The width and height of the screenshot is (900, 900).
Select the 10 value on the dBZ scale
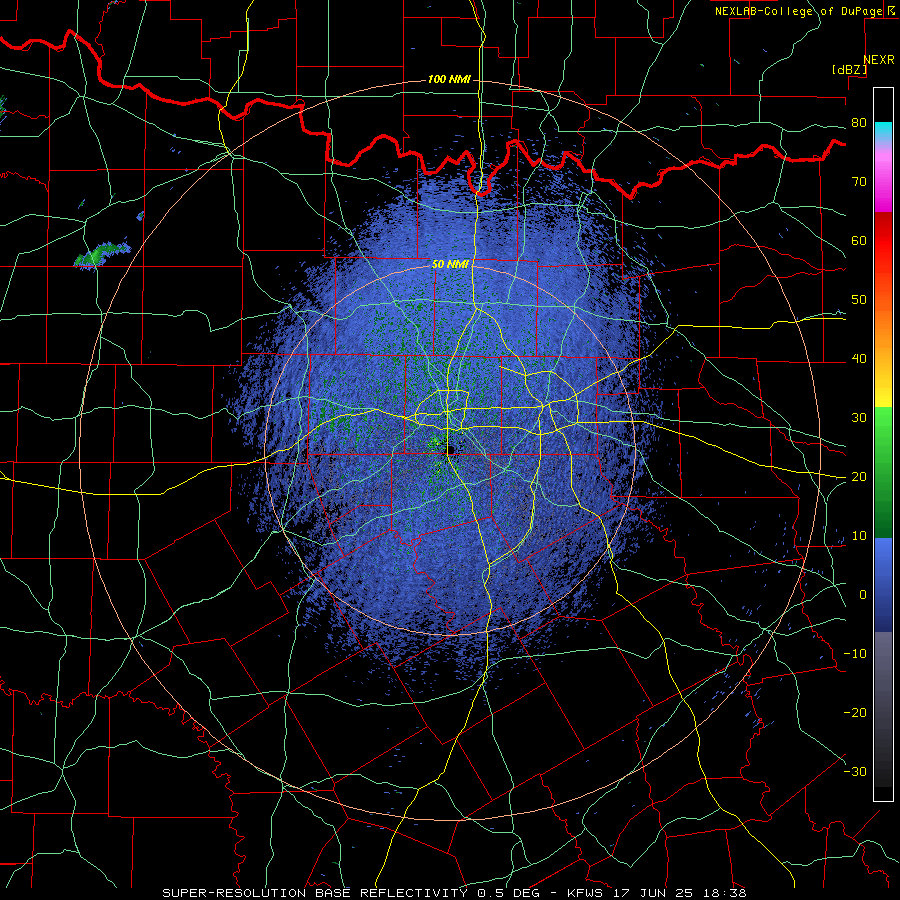pos(859,536)
